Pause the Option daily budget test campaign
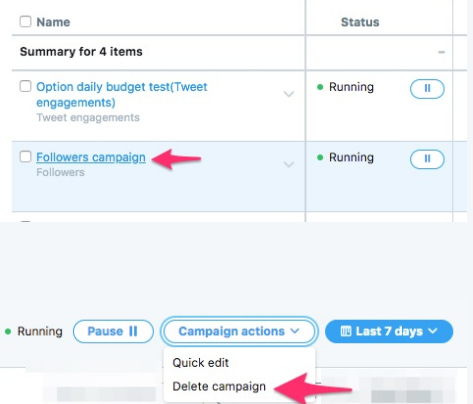Image resolution: width=473 pixels, height=404 pixels. click(x=427, y=89)
